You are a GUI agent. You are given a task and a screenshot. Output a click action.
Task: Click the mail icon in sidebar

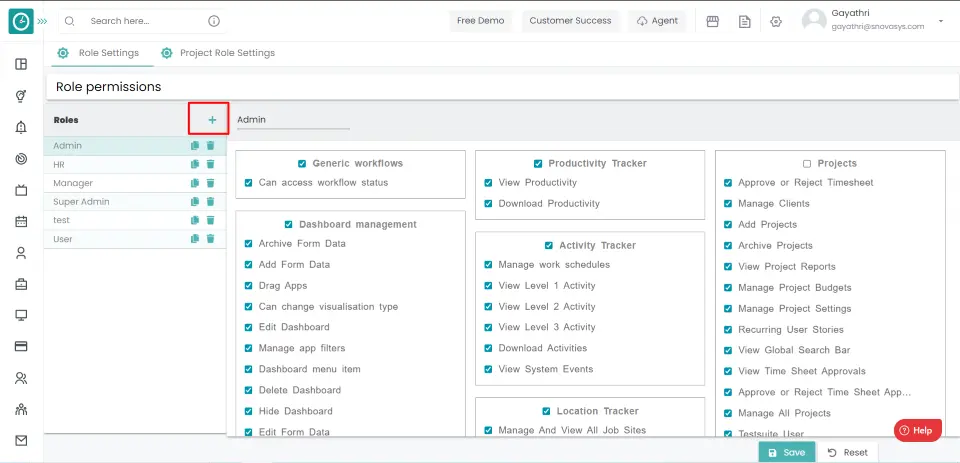pos(21,440)
